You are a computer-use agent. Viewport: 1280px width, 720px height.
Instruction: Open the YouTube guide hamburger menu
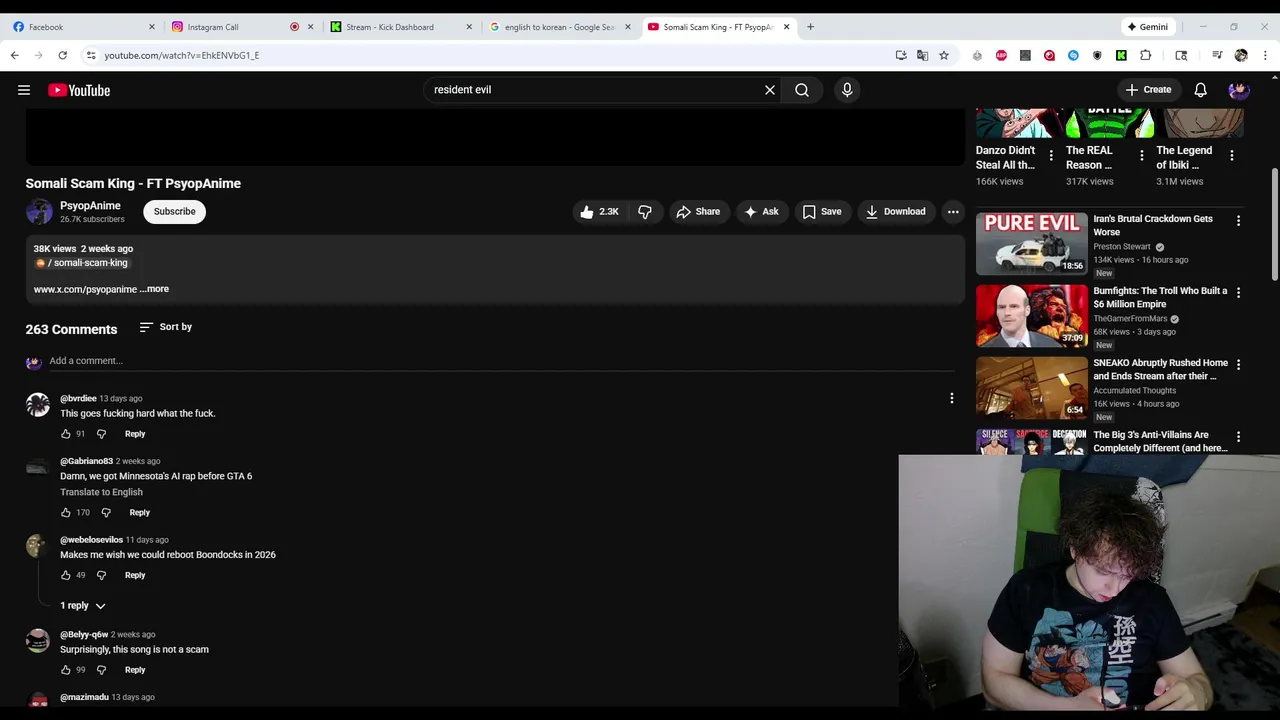coord(24,90)
